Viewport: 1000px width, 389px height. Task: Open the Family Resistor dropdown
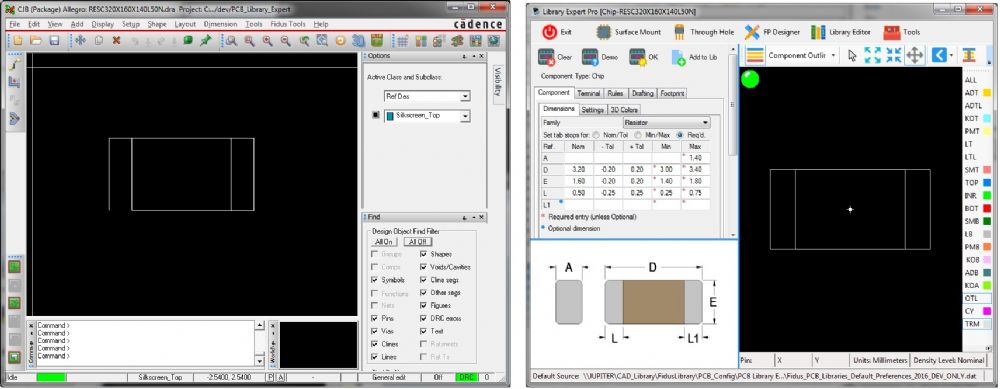[666, 122]
